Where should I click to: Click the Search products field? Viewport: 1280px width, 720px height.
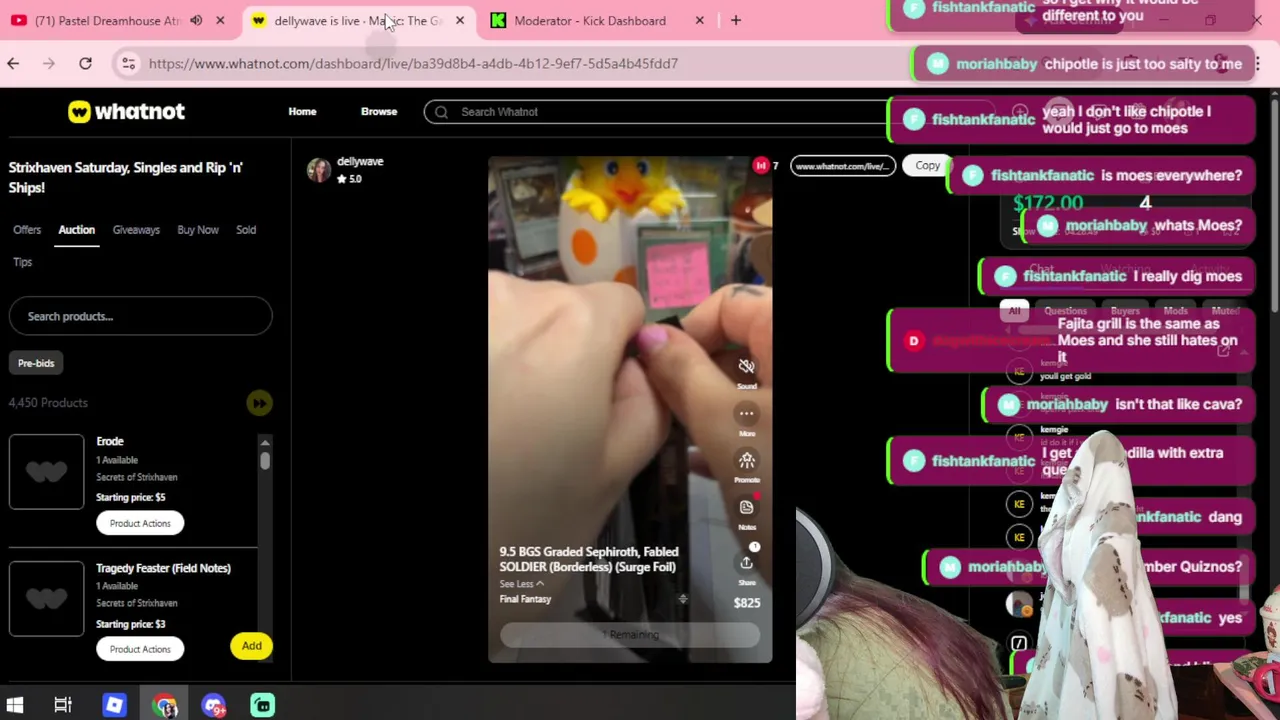coord(140,316)
